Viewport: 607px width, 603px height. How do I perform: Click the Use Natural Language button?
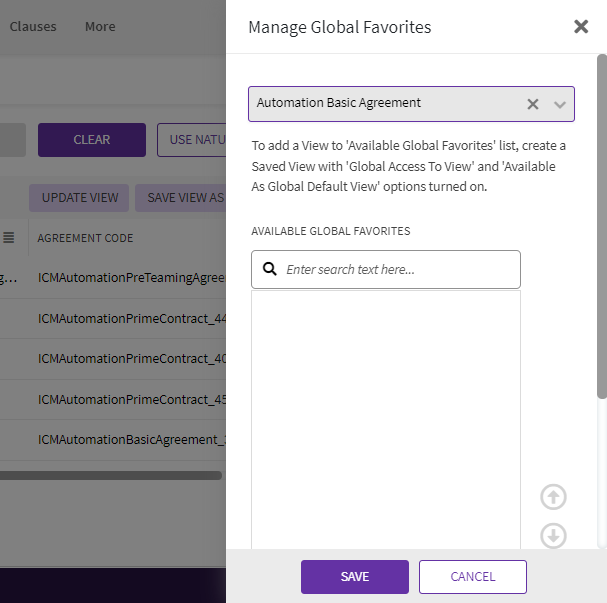click(x=192, y=140)
